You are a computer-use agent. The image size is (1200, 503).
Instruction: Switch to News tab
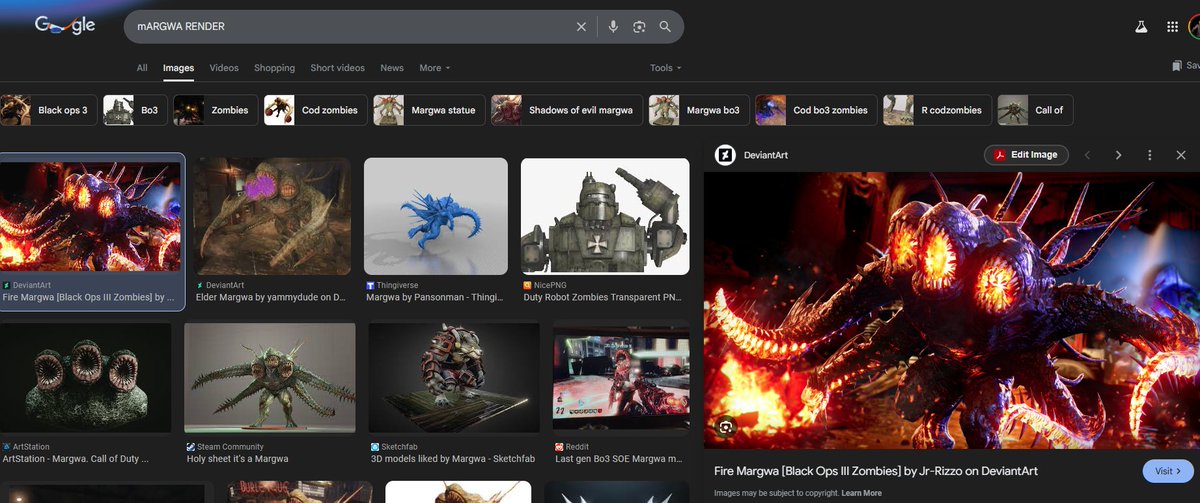click(x=392, y=68)
